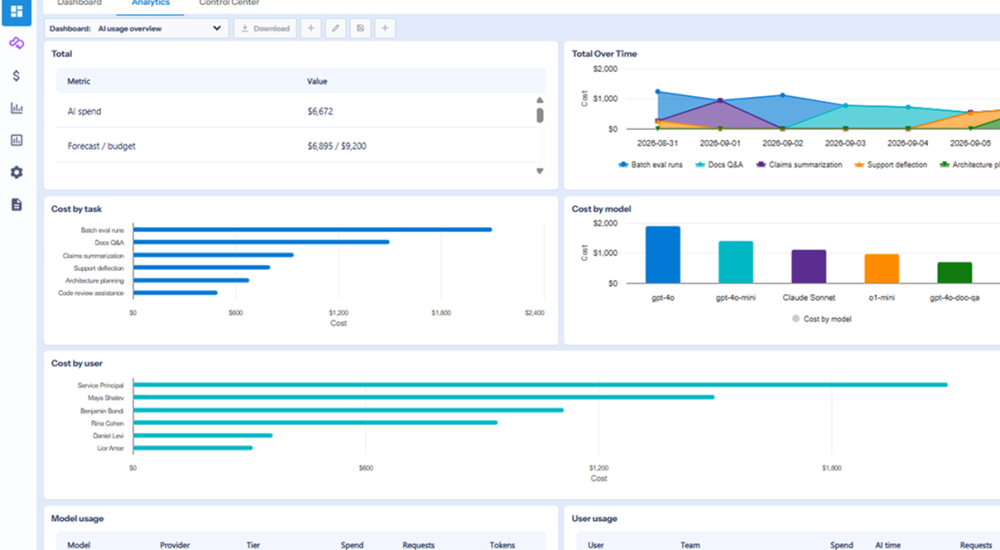The height and width of the screenshot is (550, 1000).
Task: Click the 2026-09-02 Batch eval data point
Action: [x=783, y=95]
